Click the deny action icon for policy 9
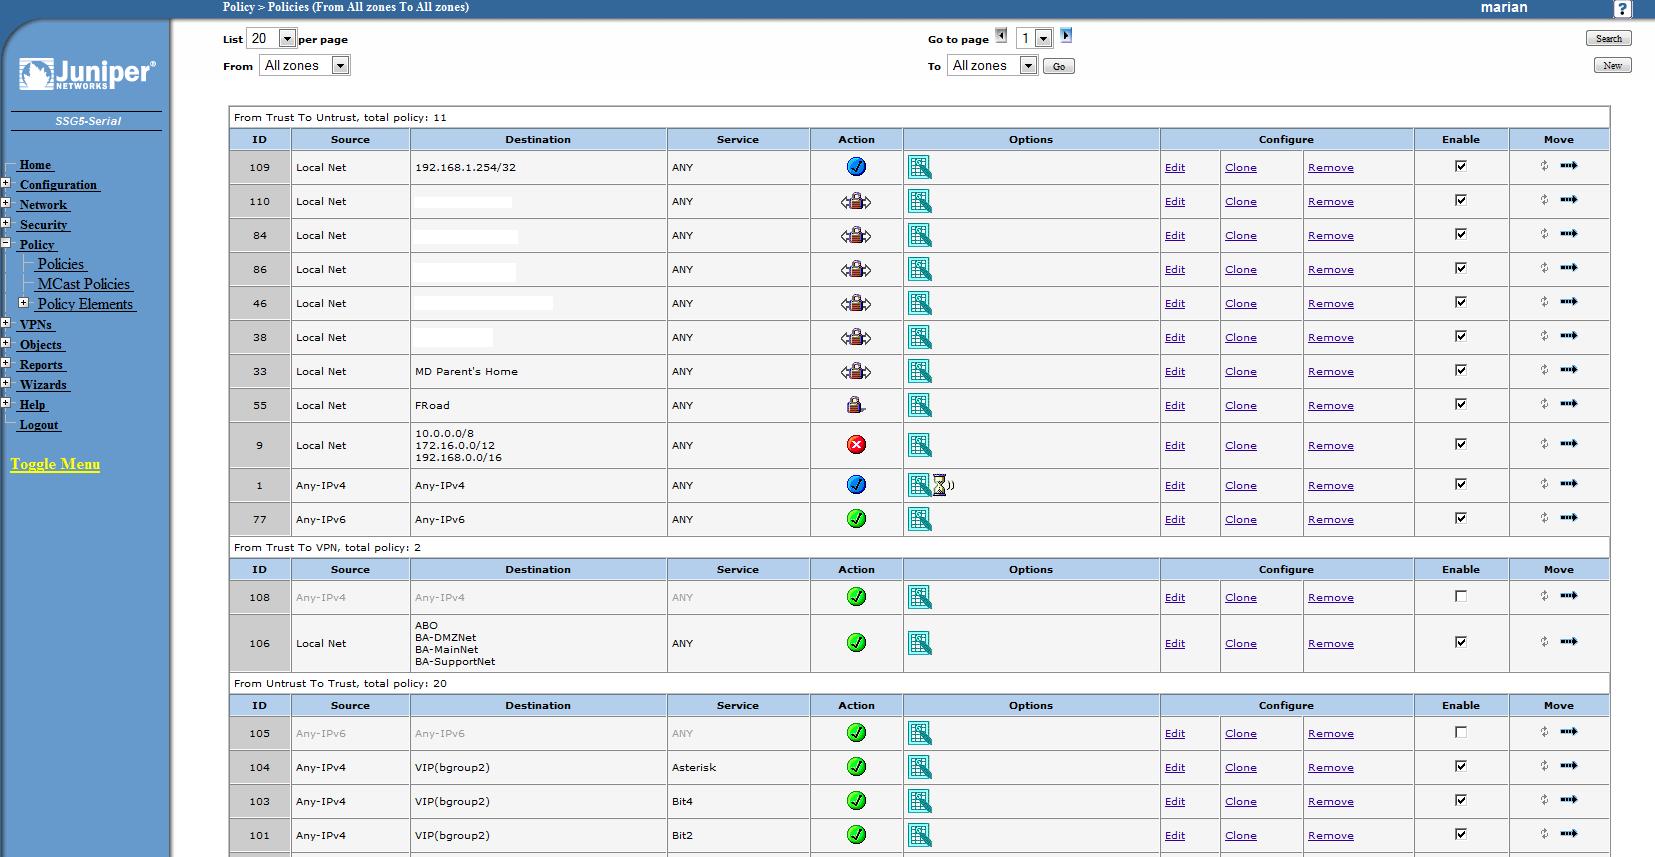The width and height of the screenshot is (1655, 857). tap(856, 445)
